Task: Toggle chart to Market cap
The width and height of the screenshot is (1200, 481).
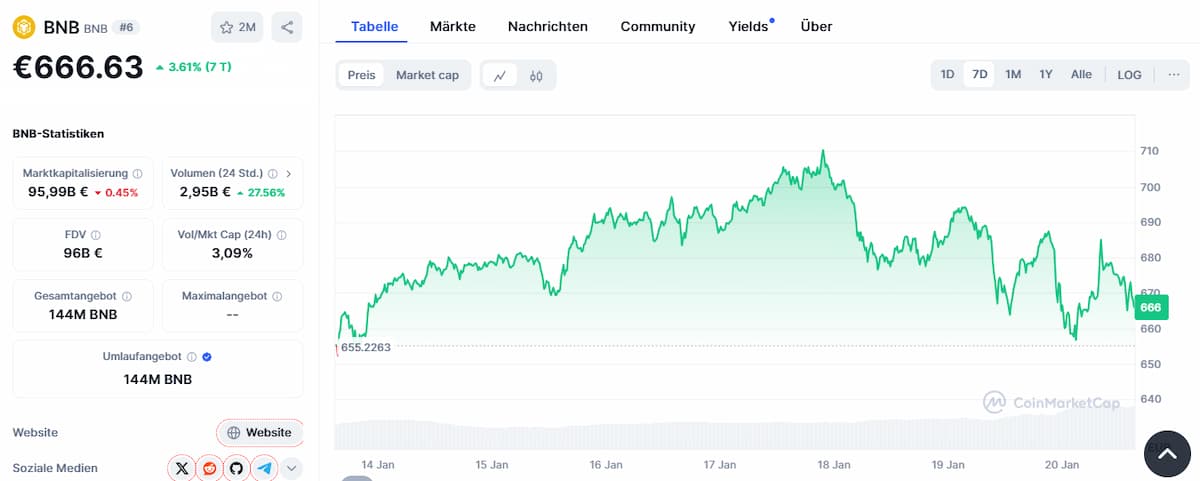Action: pos(427,75)
